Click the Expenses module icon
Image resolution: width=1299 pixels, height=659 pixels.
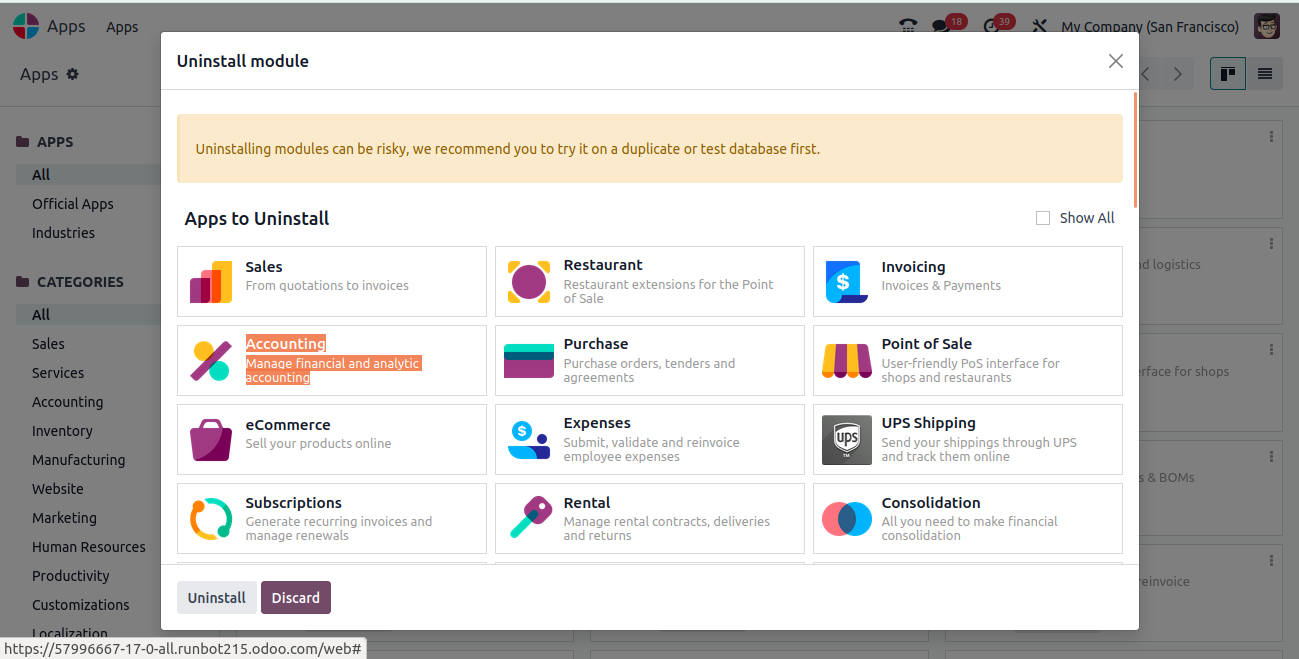pos(529,440)
